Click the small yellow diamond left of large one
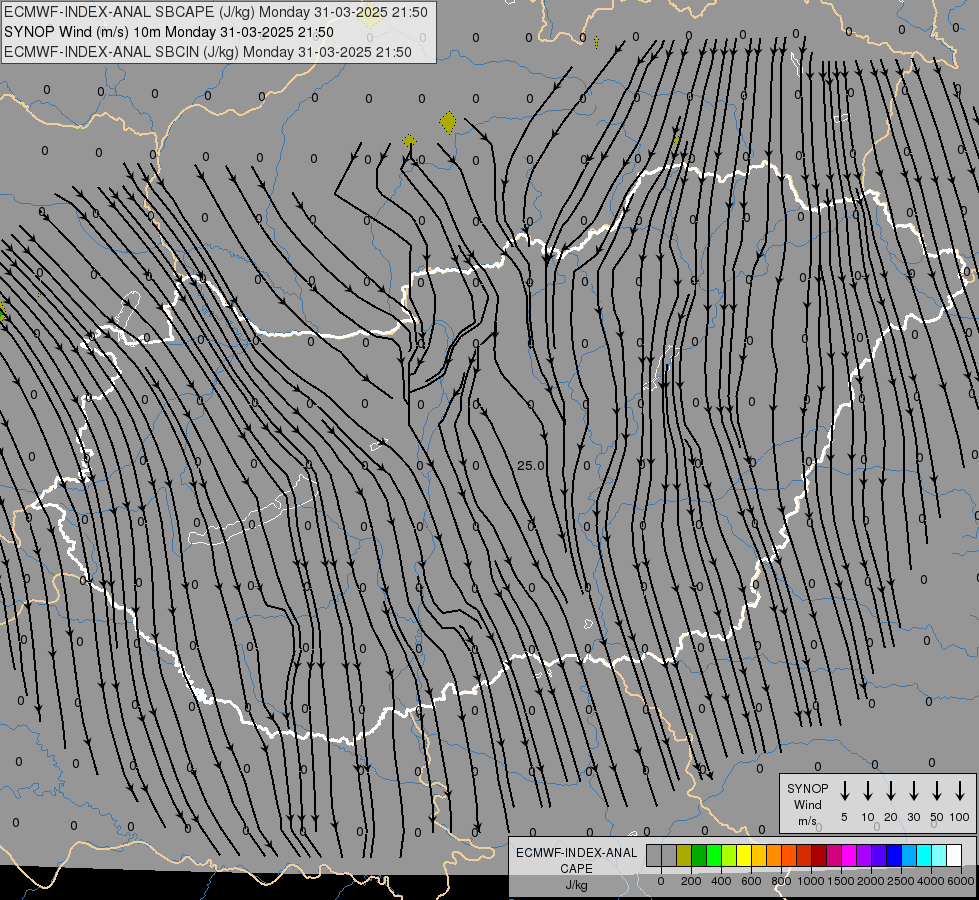Image resolution: width=979 pixels, height=900 pixels. [x=409, y=141]
